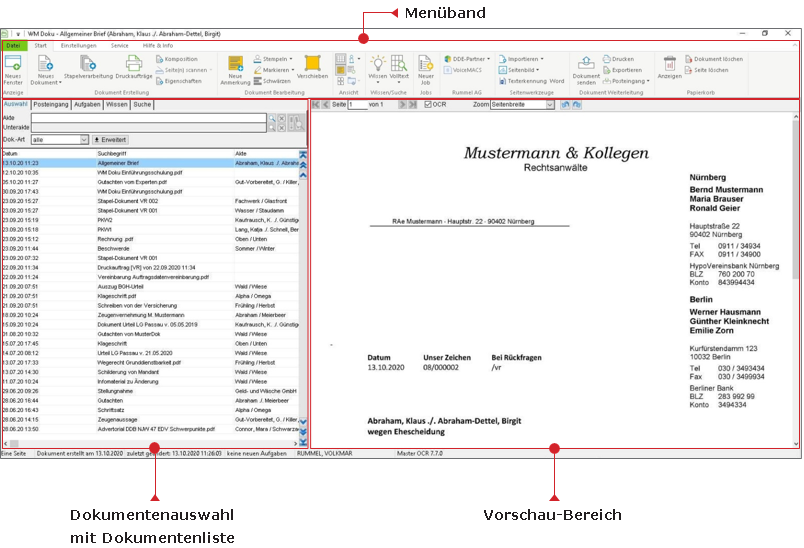Viewport: 804px width, 548px height.
Task: Expand the Seitenbild dropdown
Action: pyautogui.click(x=537, y=70)
